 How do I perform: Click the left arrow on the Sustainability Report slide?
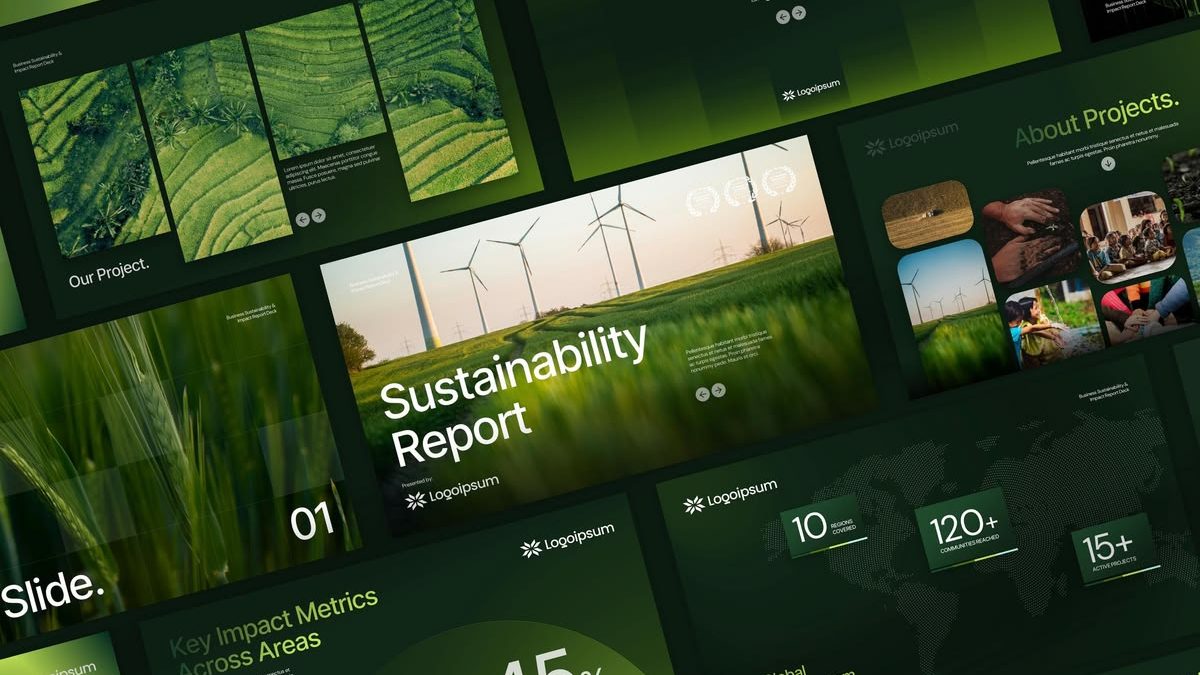tap(702, 394)
